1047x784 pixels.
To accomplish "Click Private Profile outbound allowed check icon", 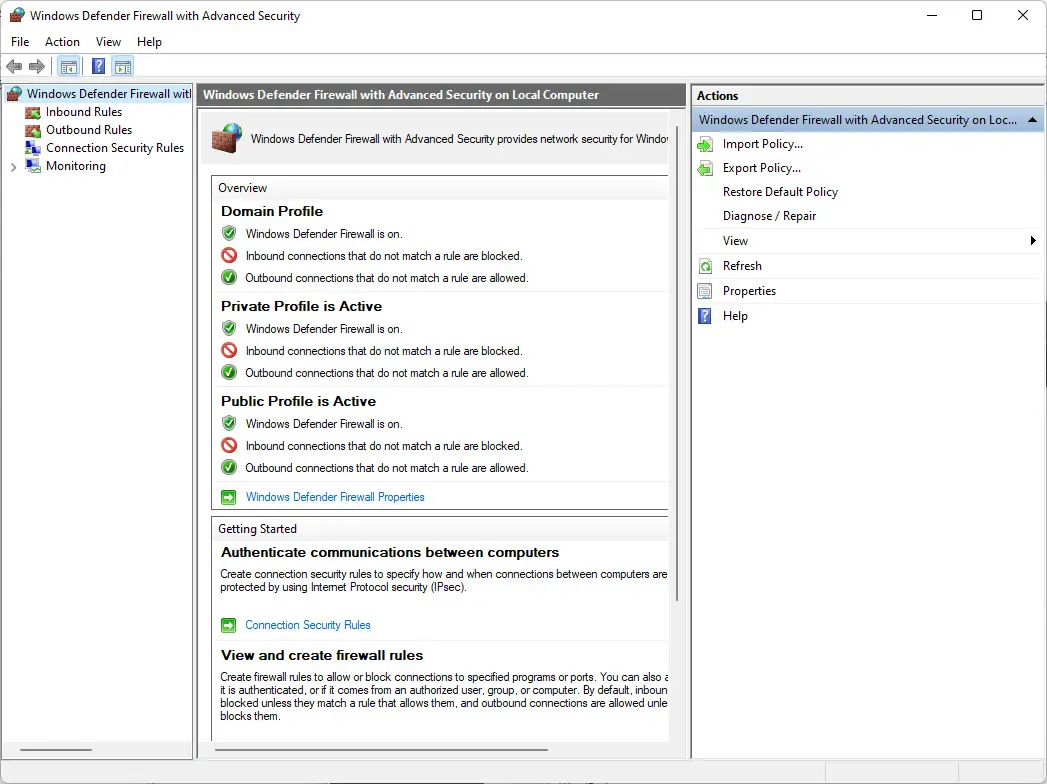I will tap(229, 373).
